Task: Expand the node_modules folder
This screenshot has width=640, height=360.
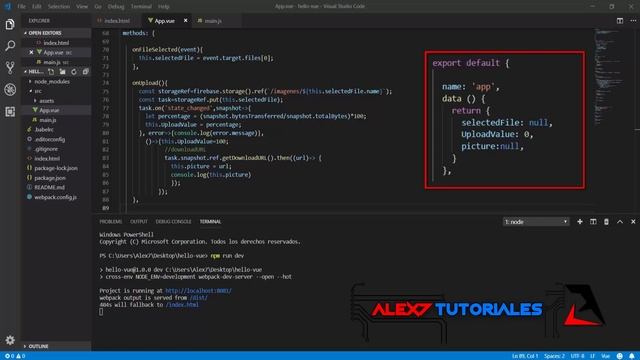Action: click(x=52, y=82)
